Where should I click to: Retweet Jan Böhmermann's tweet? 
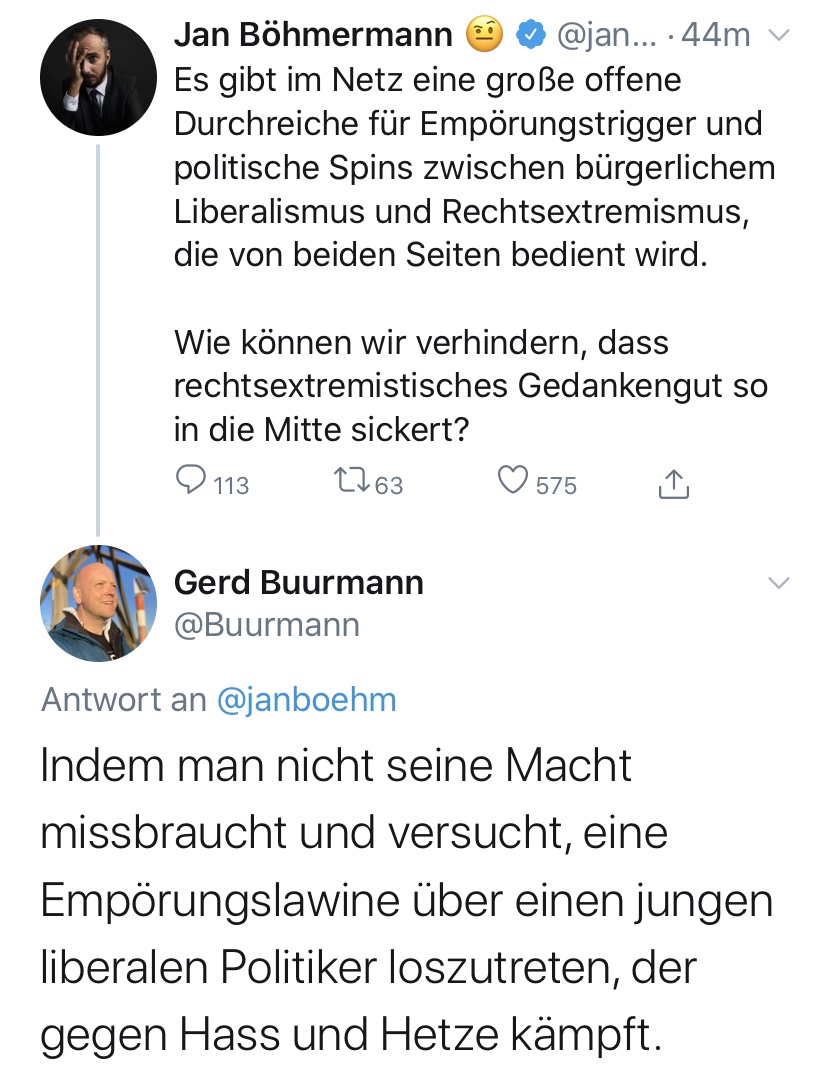point(351,483)
